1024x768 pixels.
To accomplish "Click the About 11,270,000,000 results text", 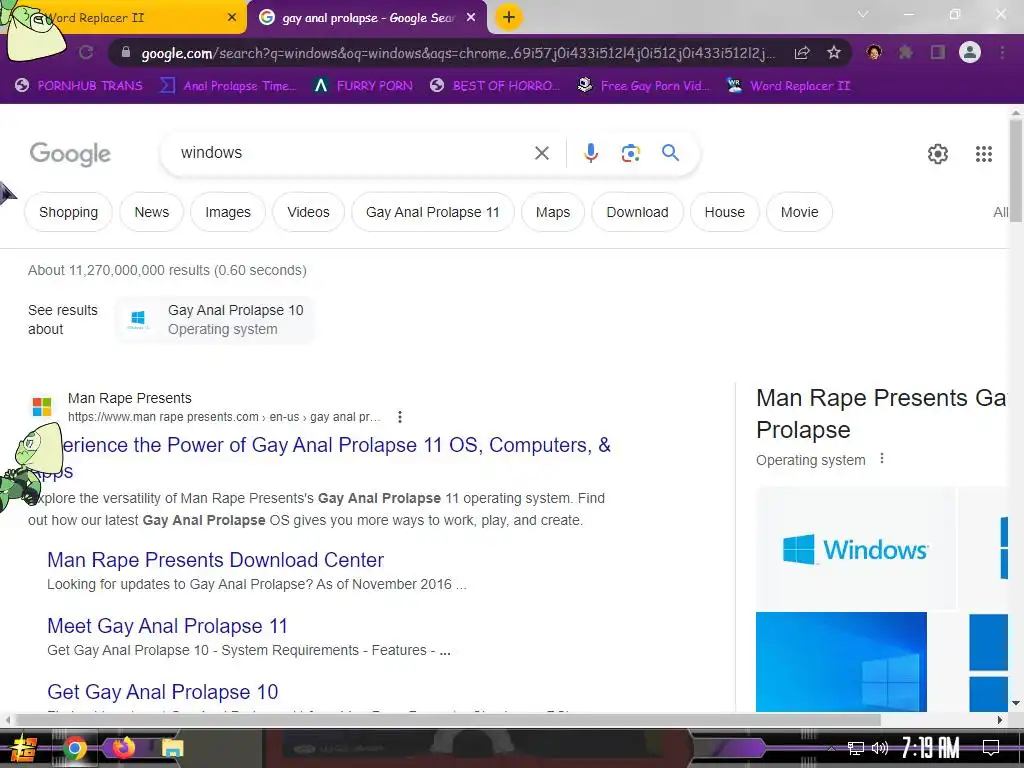I will (167, 270).
